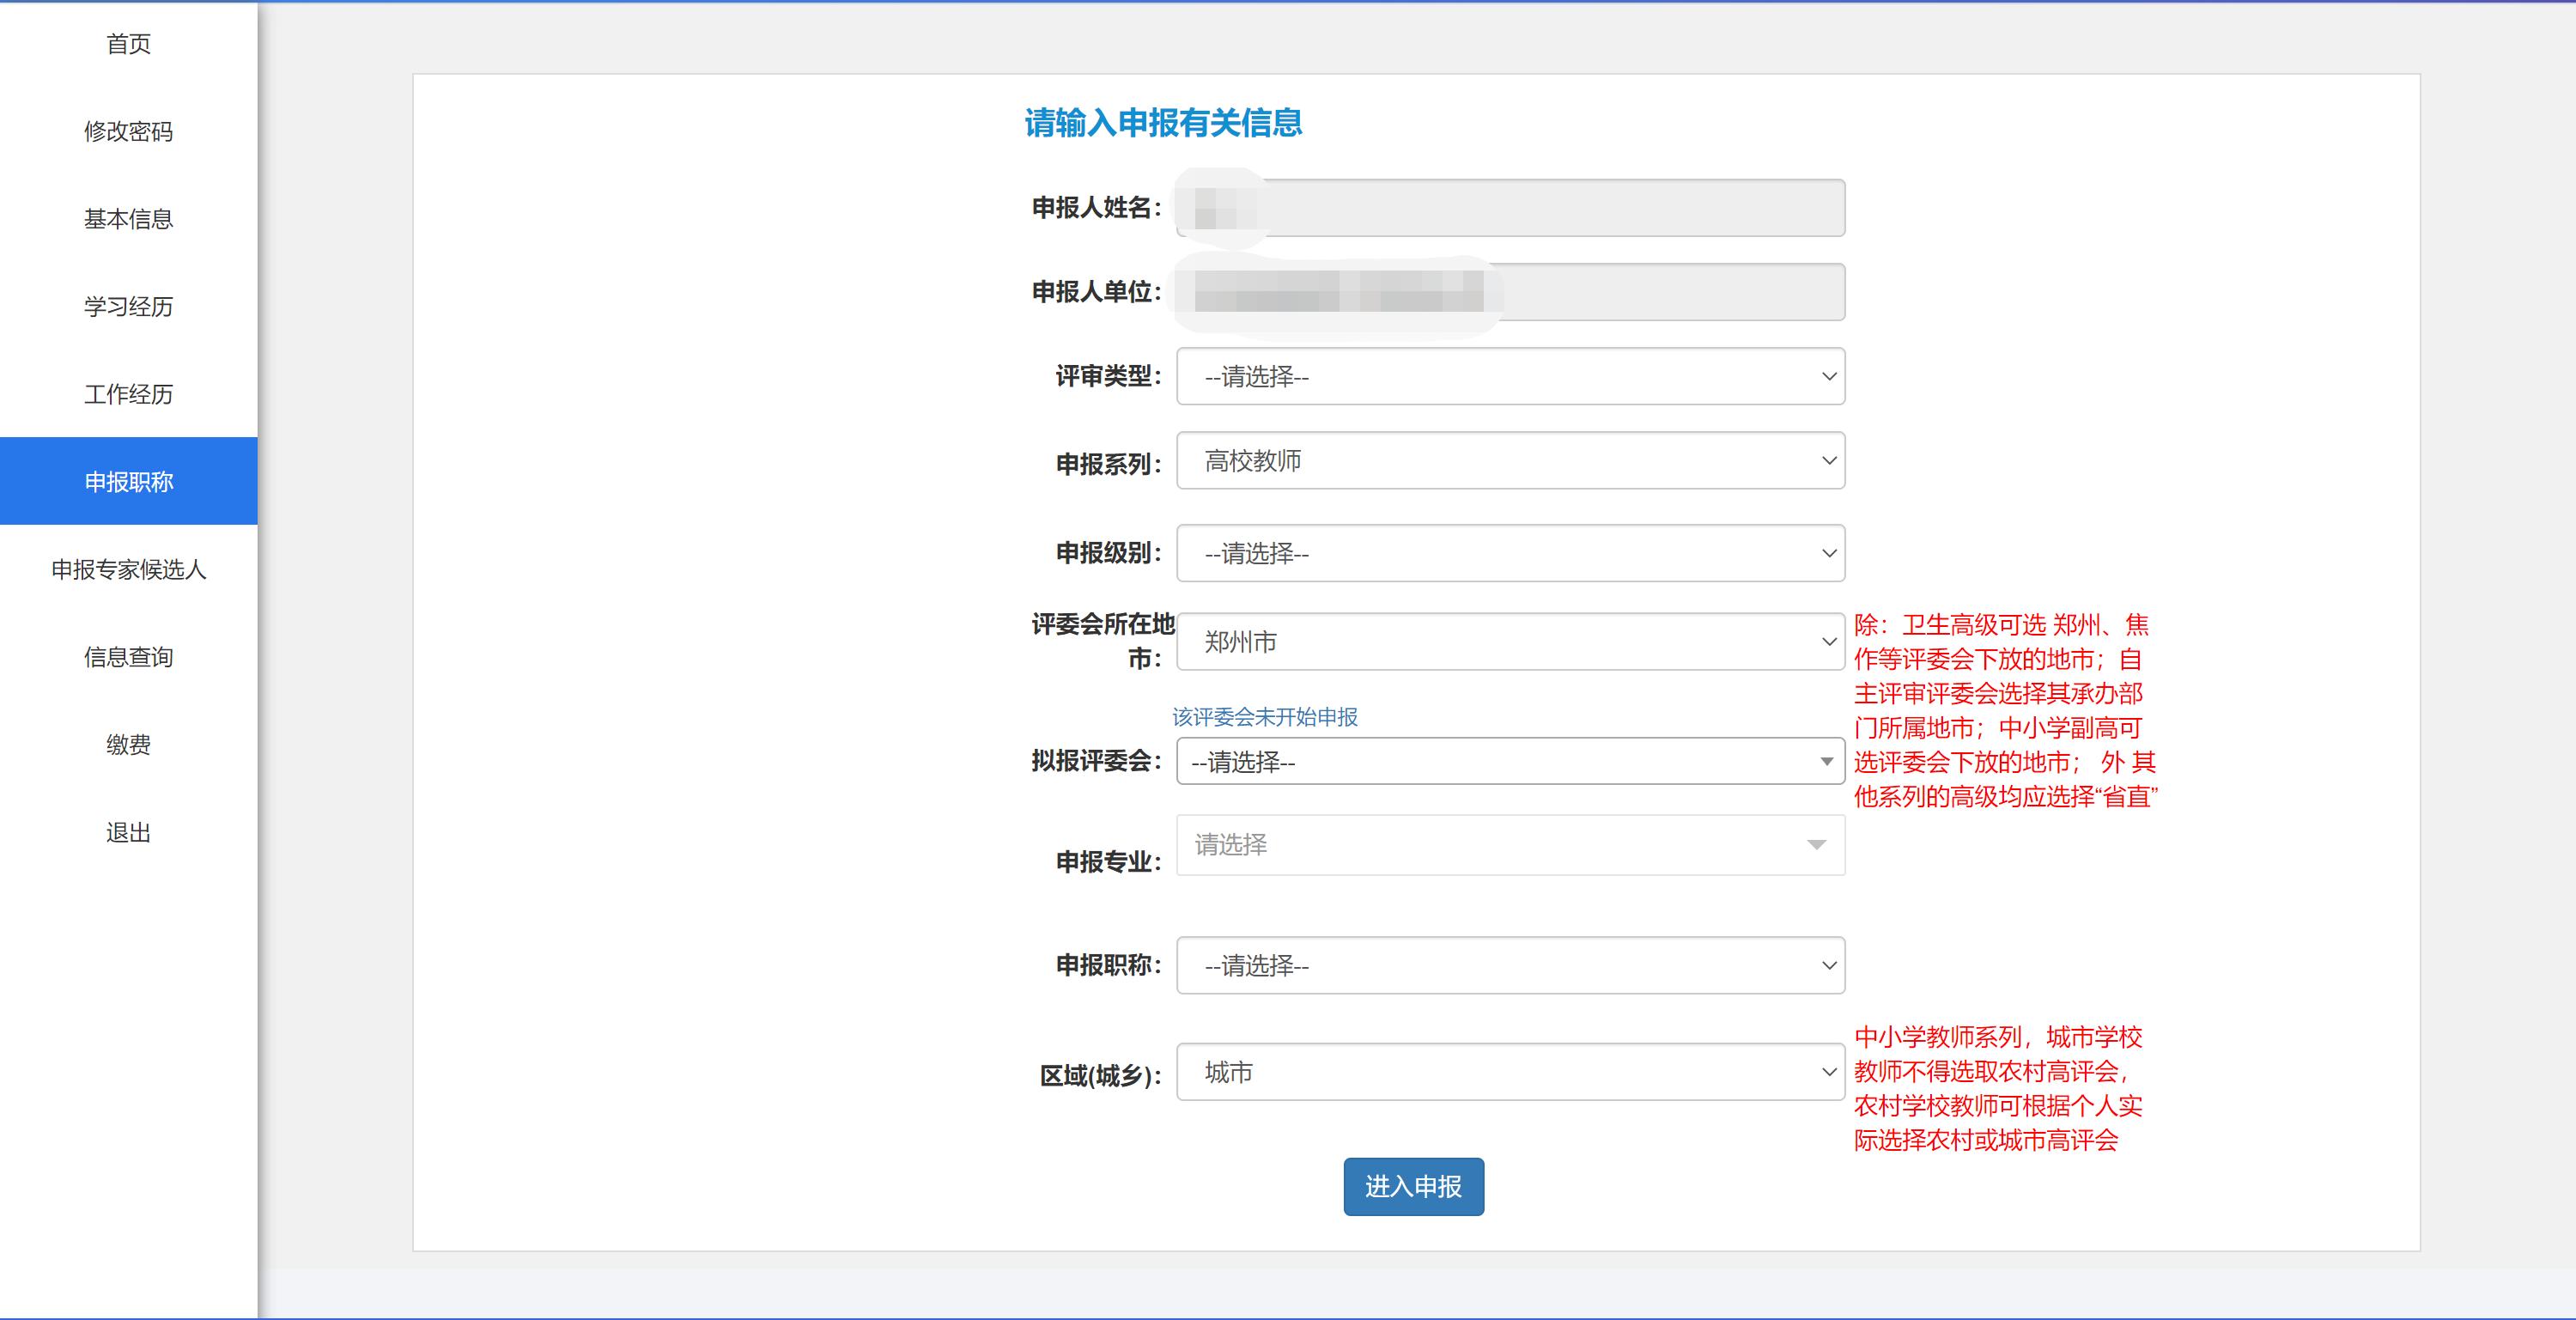
Task: Expand the 拟报评委会 dropdown
Action: tap(1510, 762)
